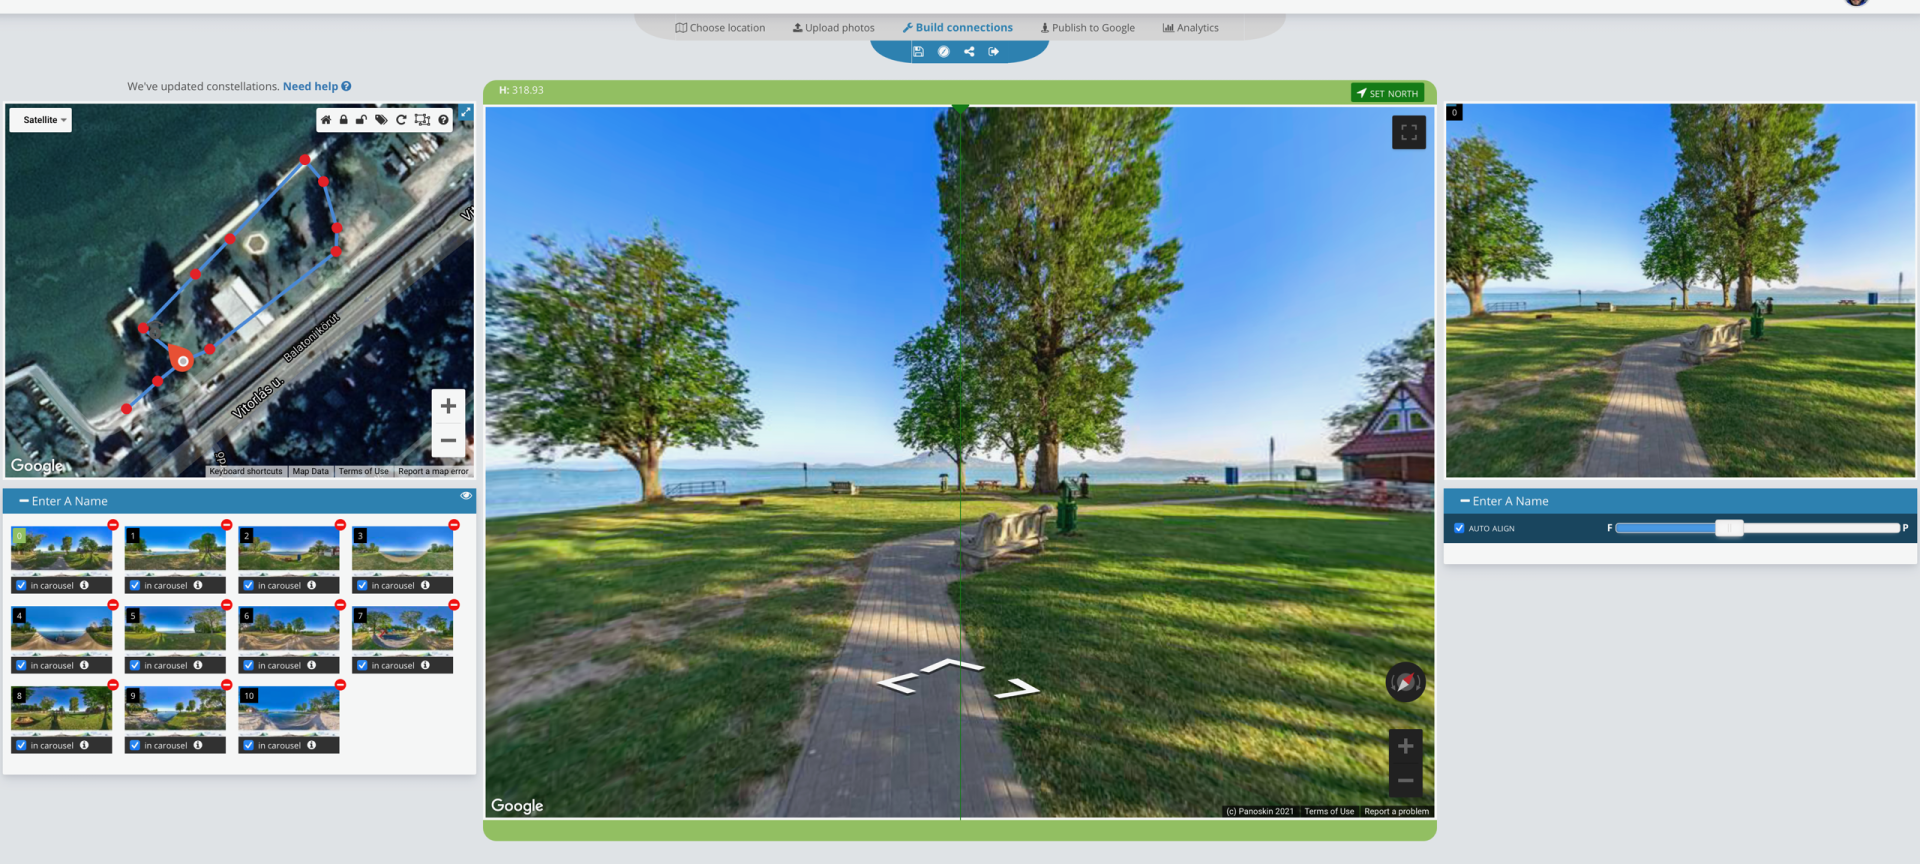Click the question mark help icon on map
This screenshot has height=864, width=1920.
click(443, 120)
